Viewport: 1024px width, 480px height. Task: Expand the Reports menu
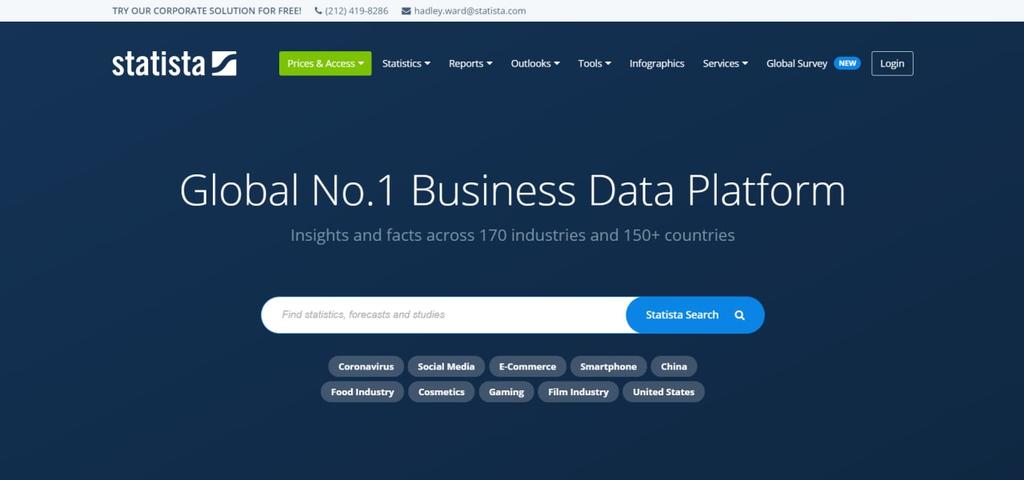[470, 63]
